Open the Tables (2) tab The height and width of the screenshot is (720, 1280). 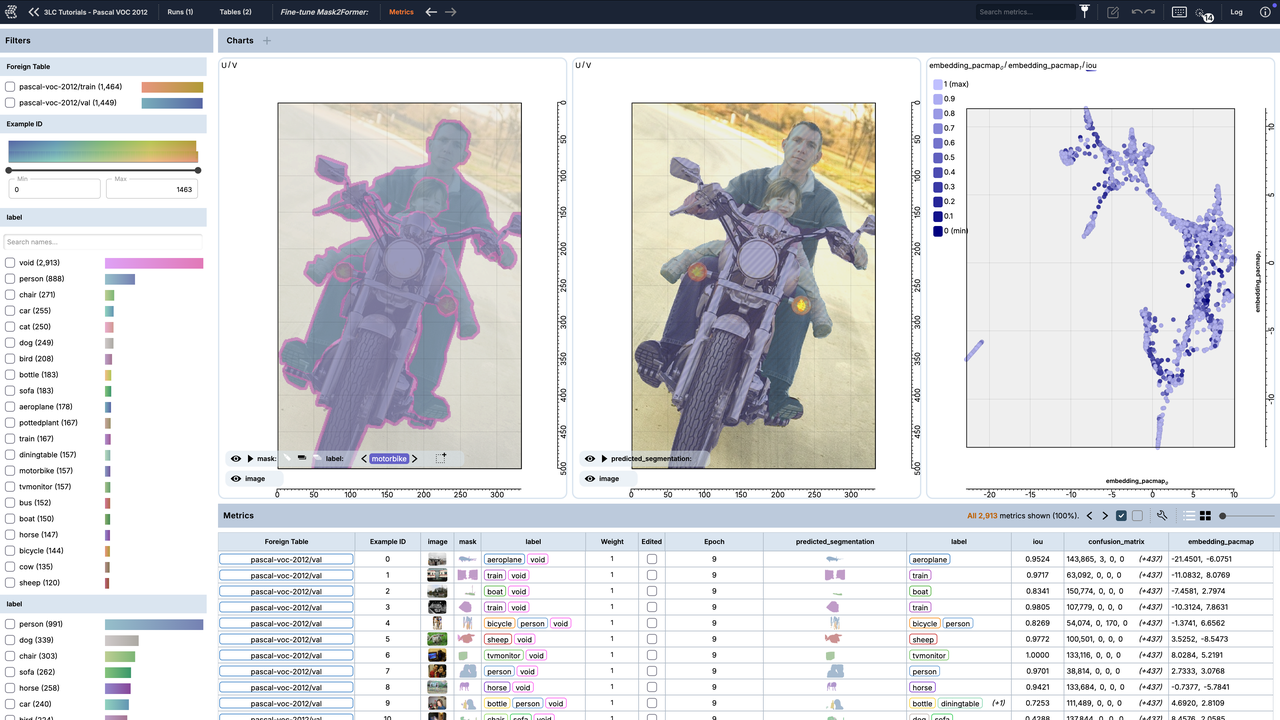236,12
